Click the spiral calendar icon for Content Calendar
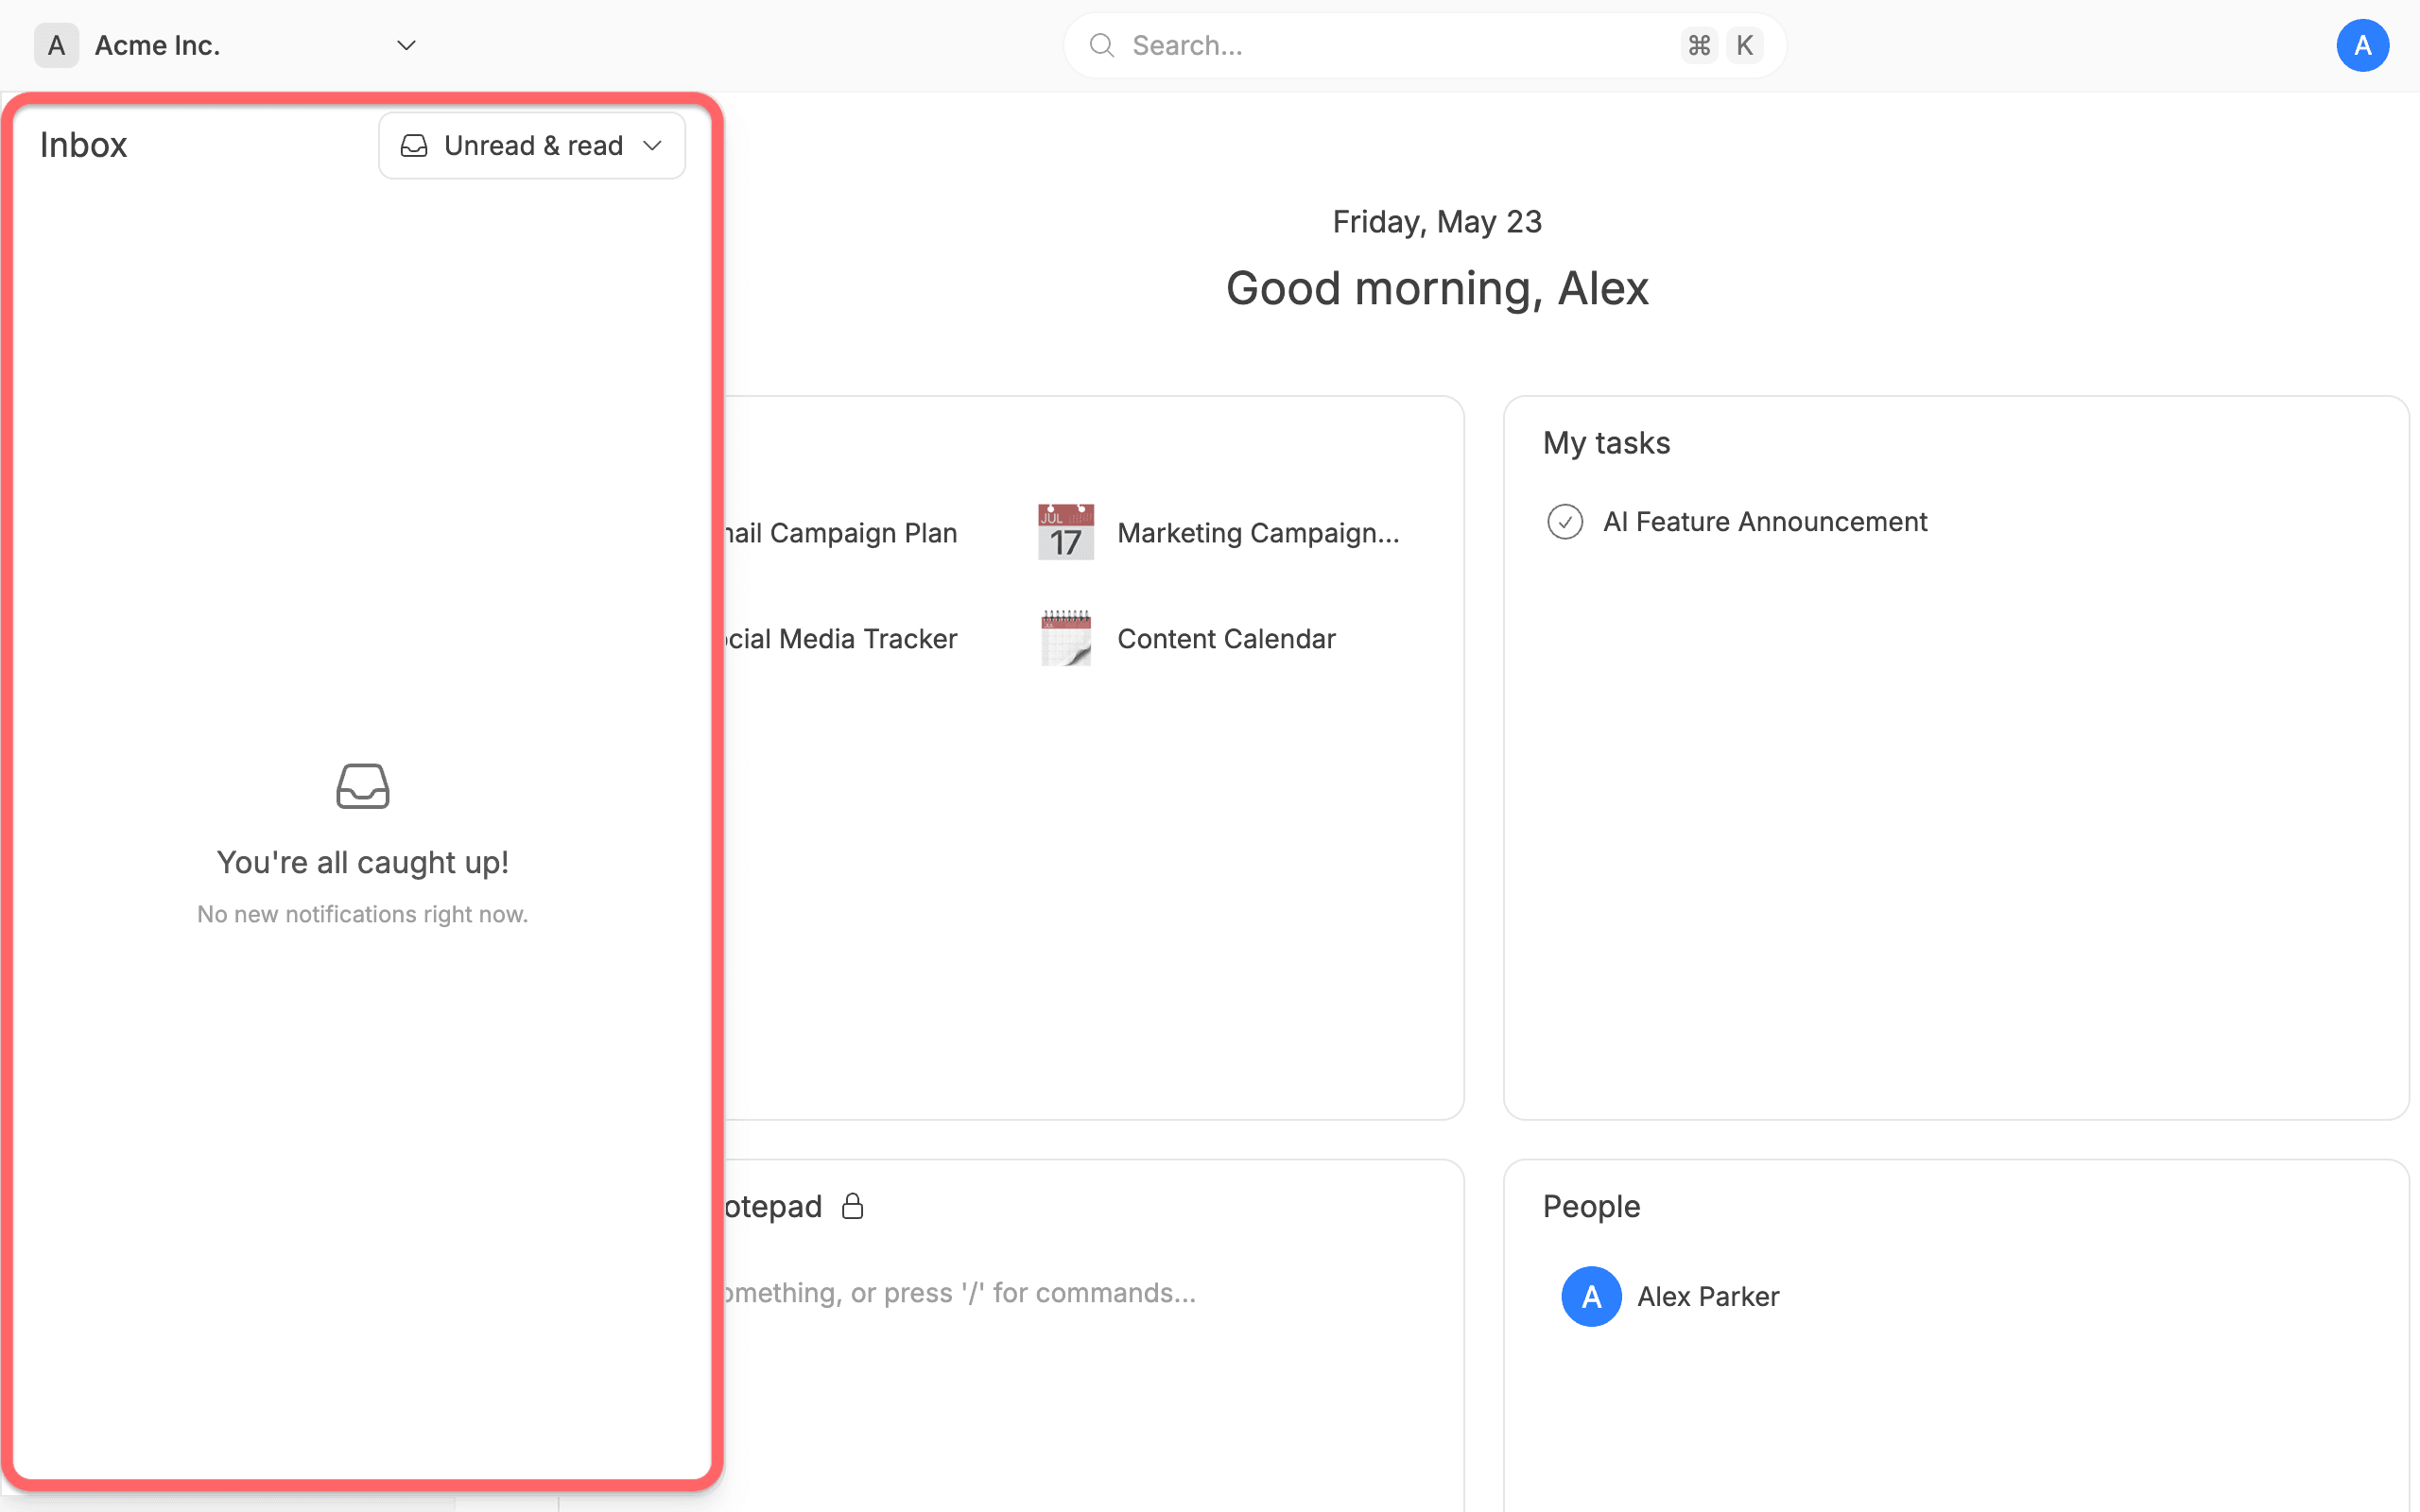Screen dimensions: 2420x1512 [1066, 638]
